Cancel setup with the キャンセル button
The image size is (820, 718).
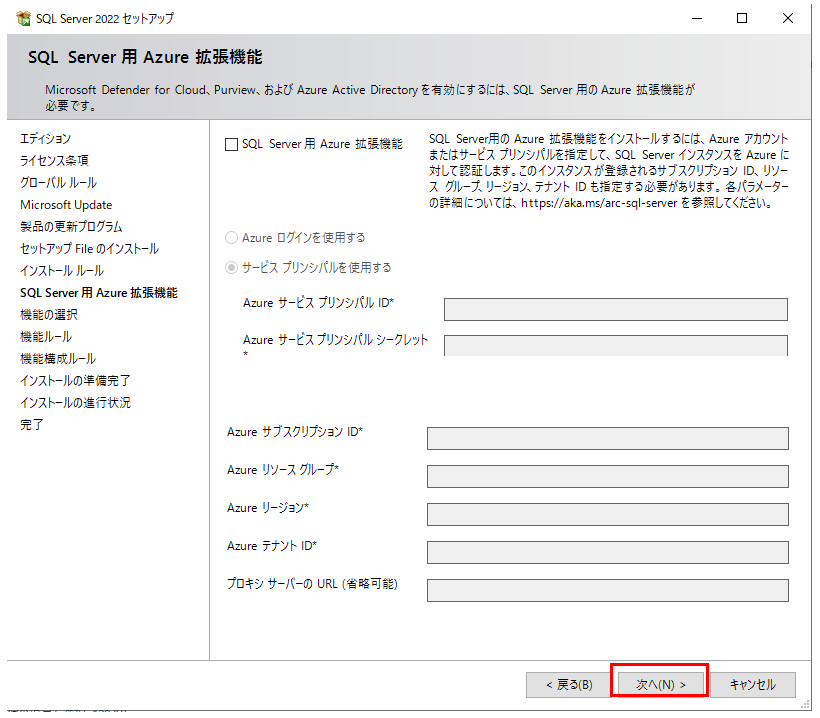click(752, 684)
